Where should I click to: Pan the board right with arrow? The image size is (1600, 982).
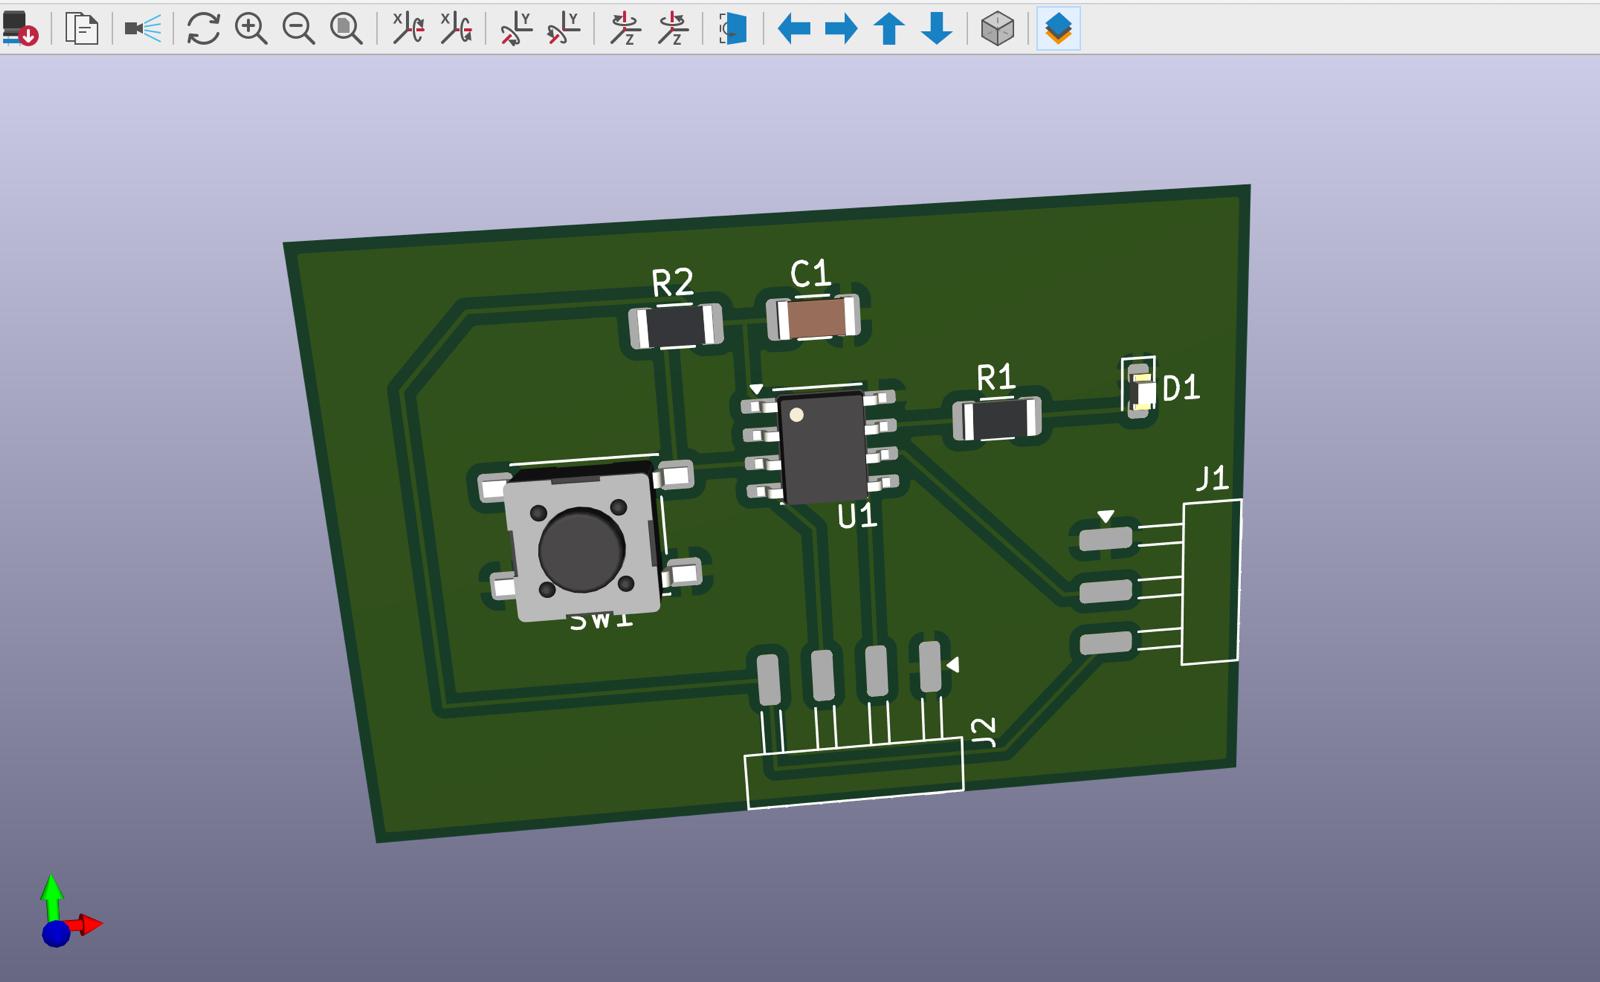click(841, 28)
